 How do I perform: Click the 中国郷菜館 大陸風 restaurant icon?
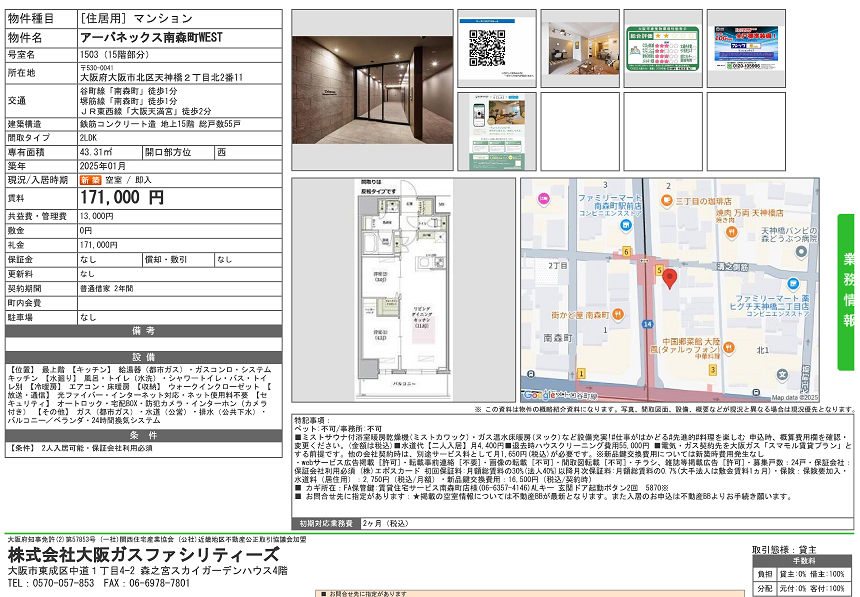point(728,346)
